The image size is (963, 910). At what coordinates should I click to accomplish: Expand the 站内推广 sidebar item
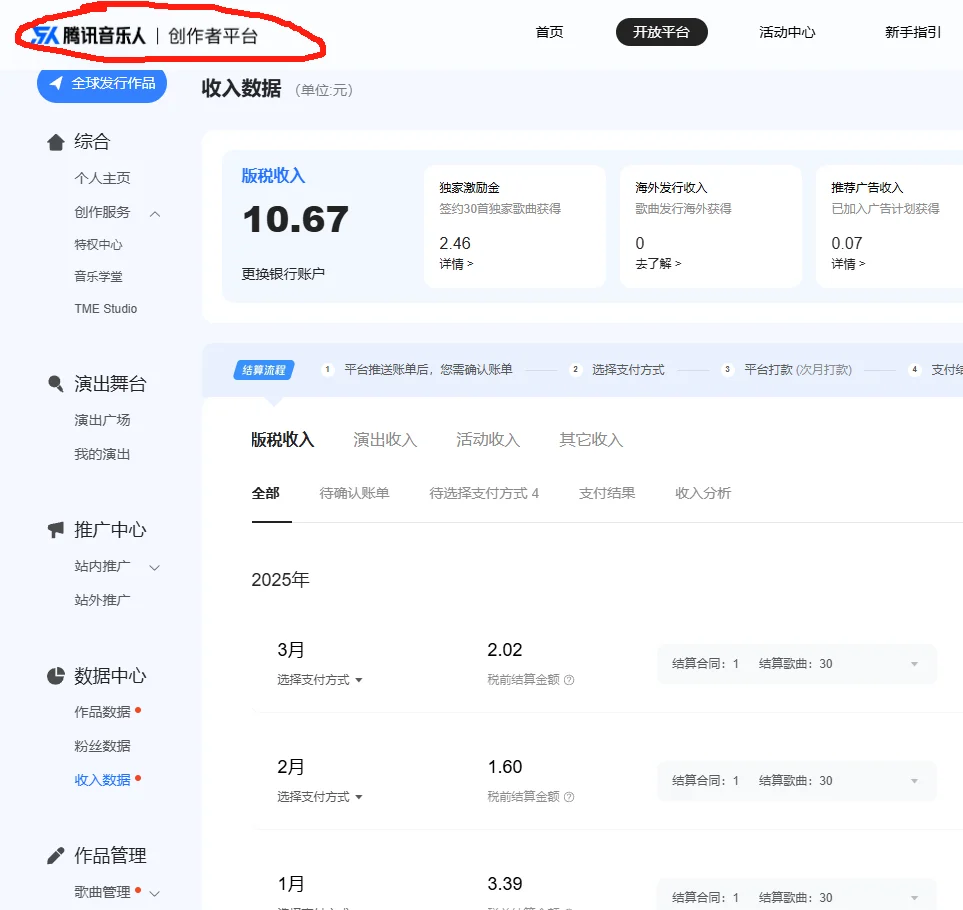coord(155,566)
